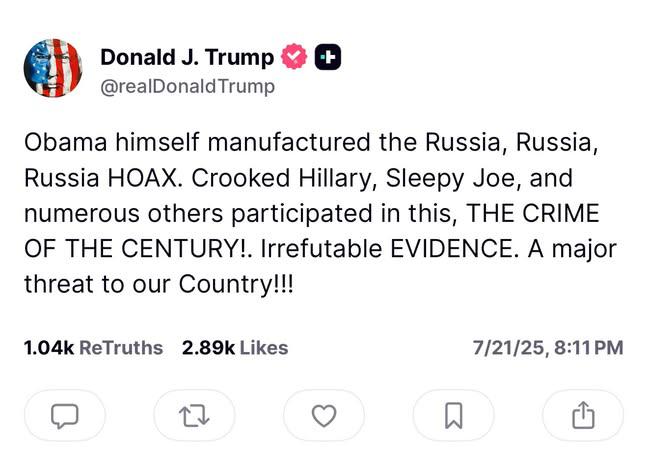
Task: Click the 7/21/25, 8:11 PM timestamp
Action: pyautogui.click(x=547, y=348)
